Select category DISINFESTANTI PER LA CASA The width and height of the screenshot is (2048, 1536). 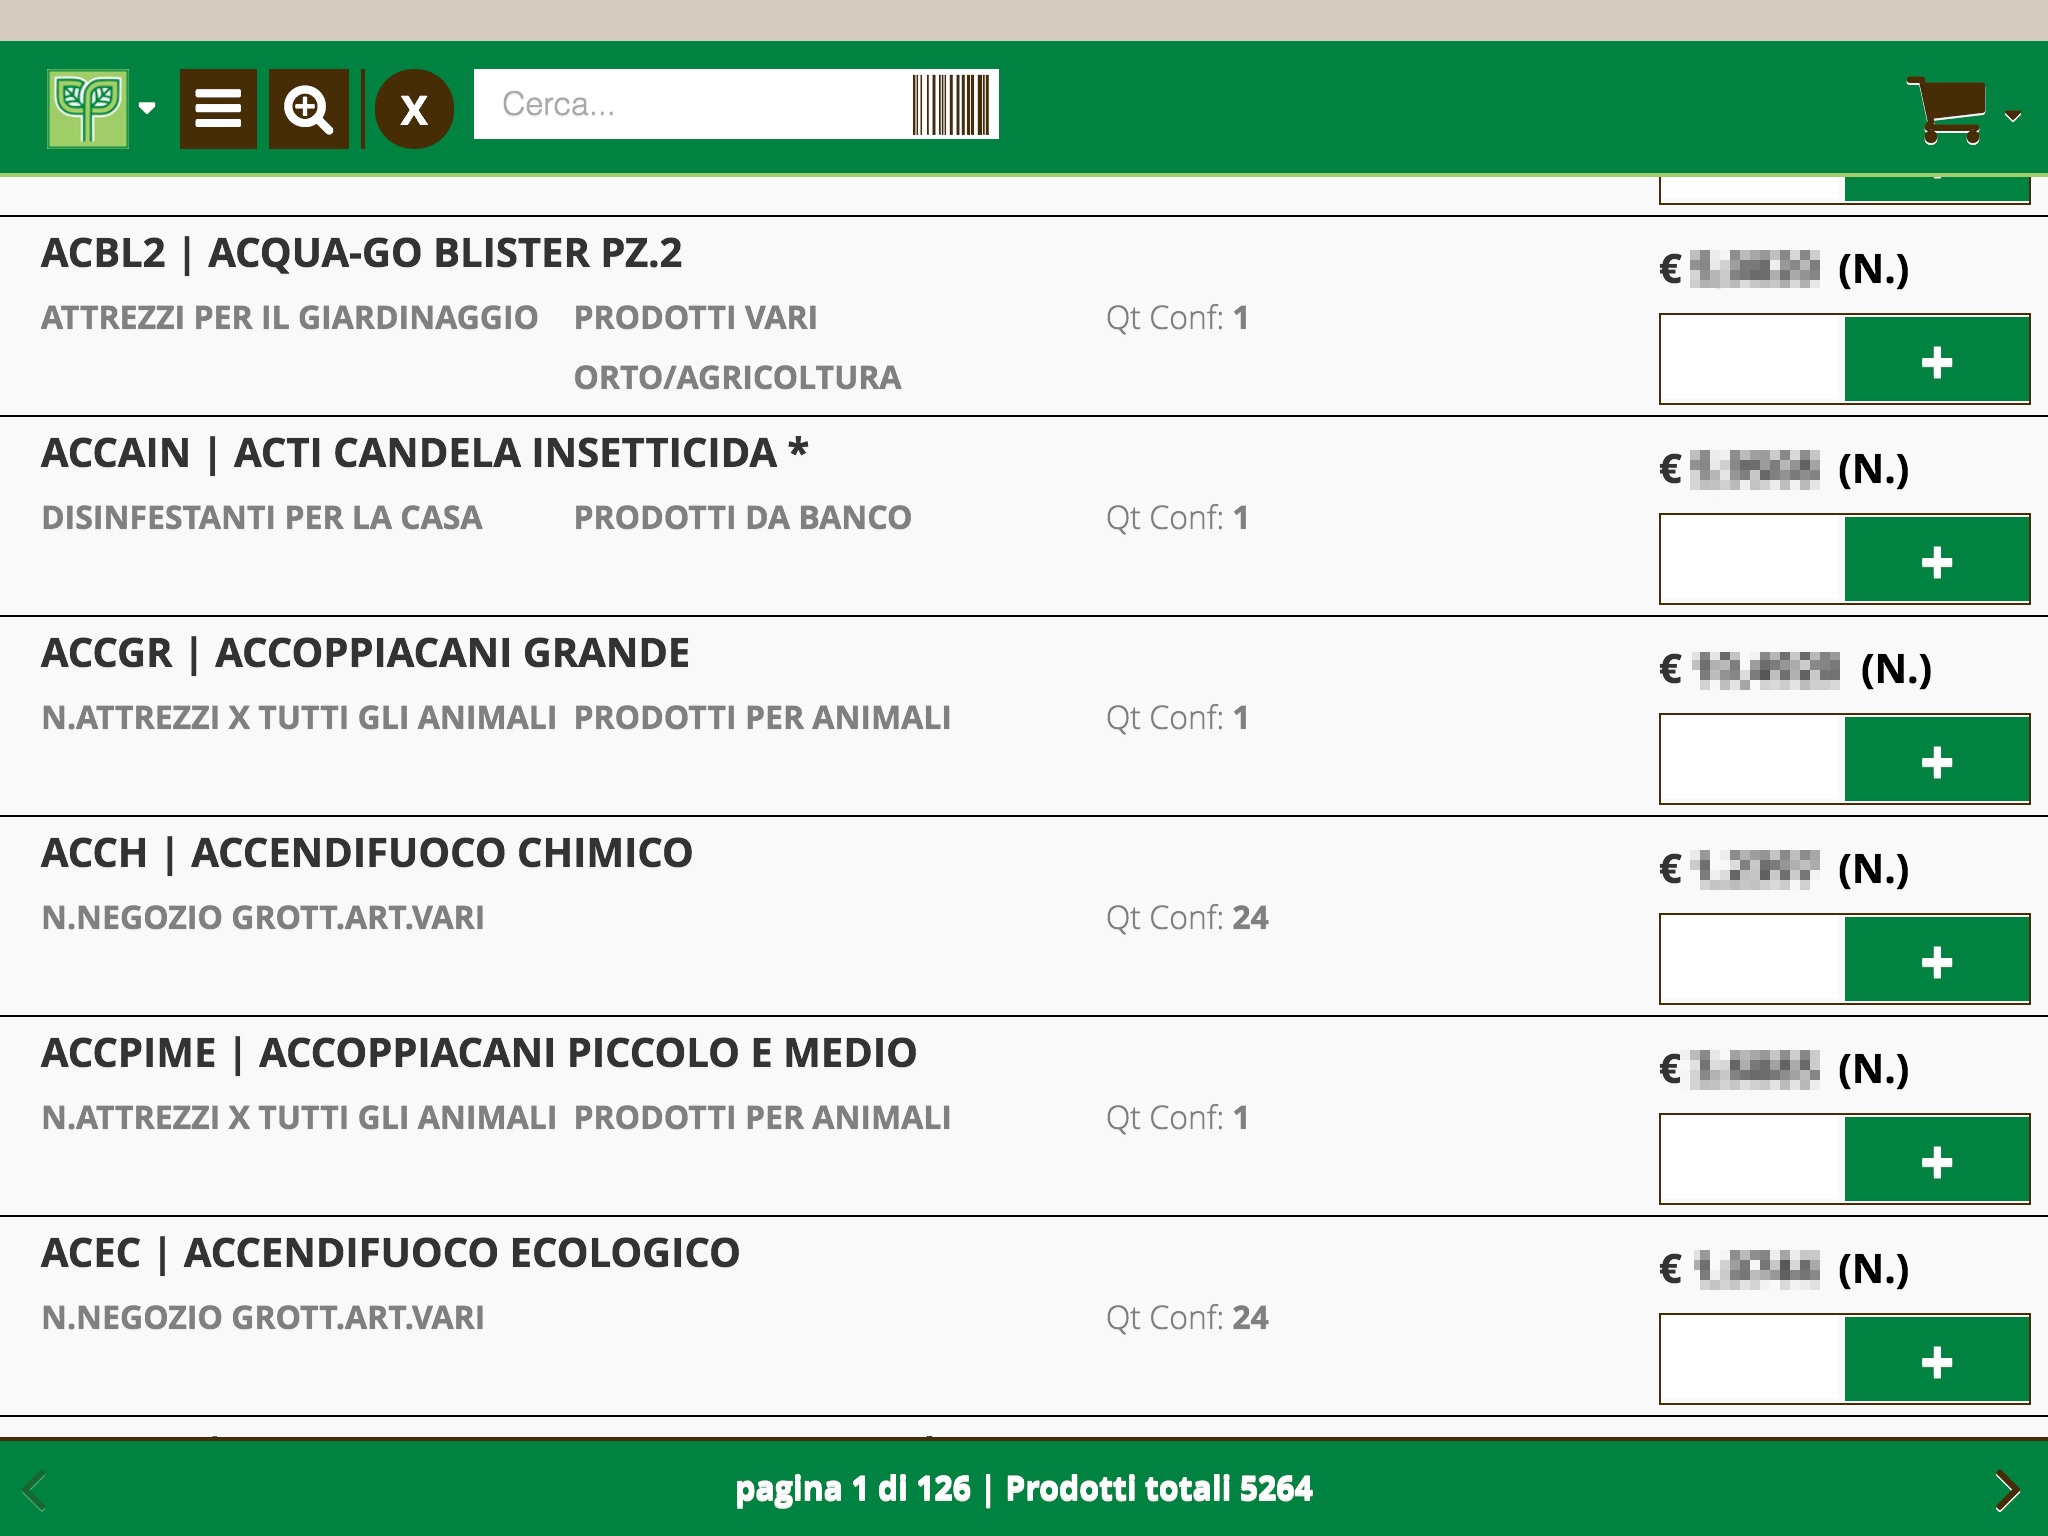pyautogui.click(x=262, y=518)
